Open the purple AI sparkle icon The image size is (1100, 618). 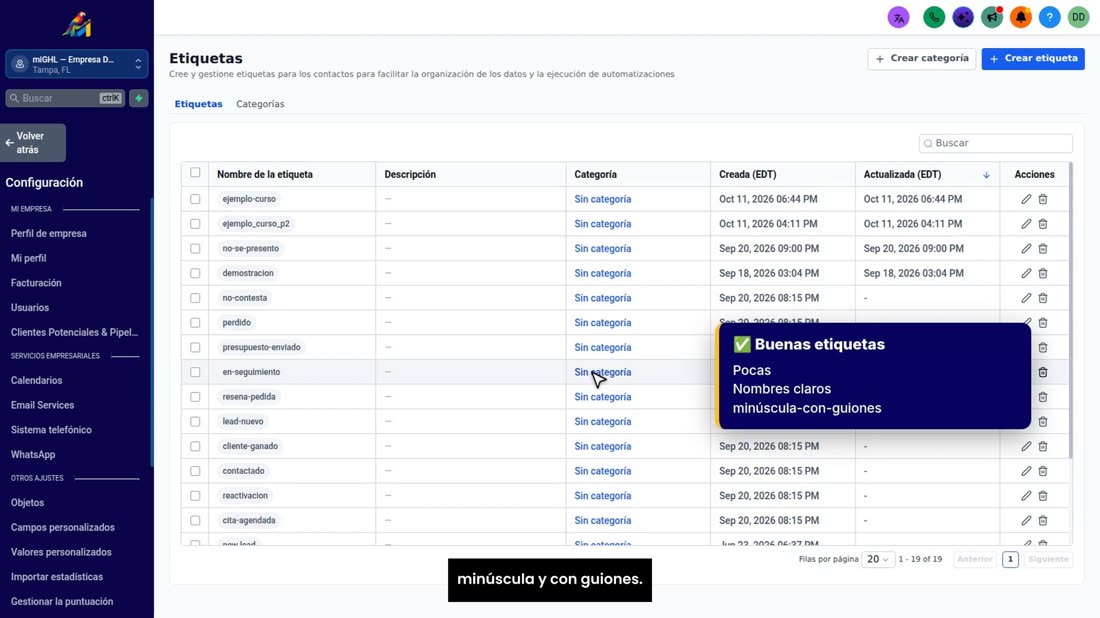tap(963, 18)
